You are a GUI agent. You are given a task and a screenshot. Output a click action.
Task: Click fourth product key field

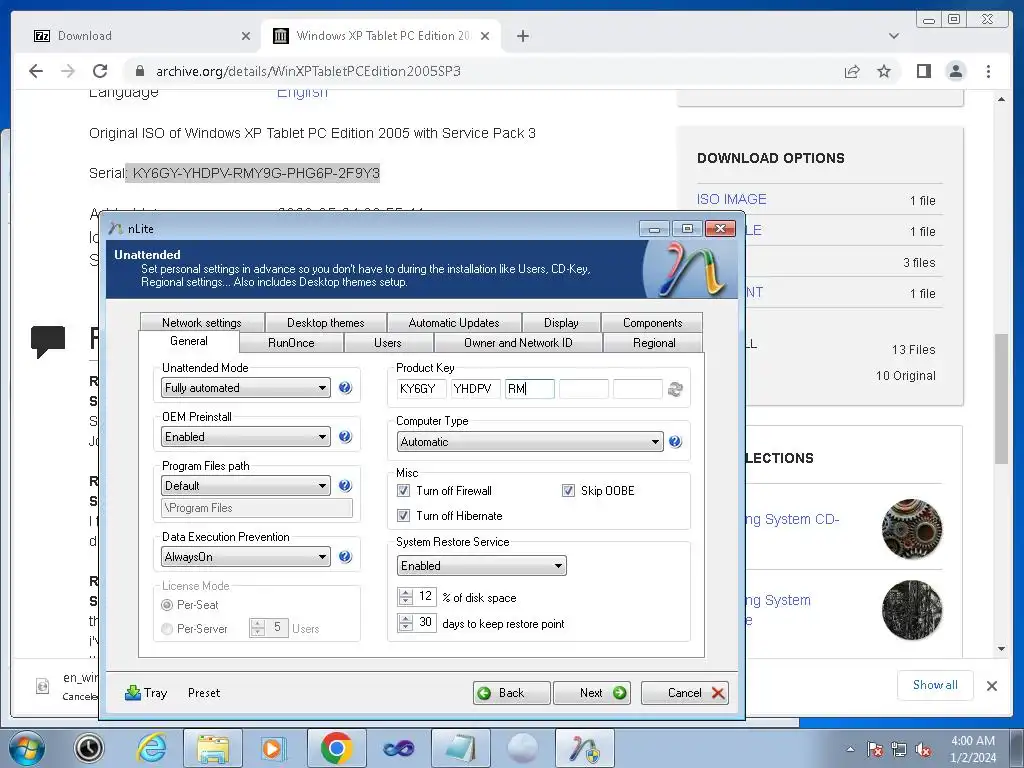(584, 389)
